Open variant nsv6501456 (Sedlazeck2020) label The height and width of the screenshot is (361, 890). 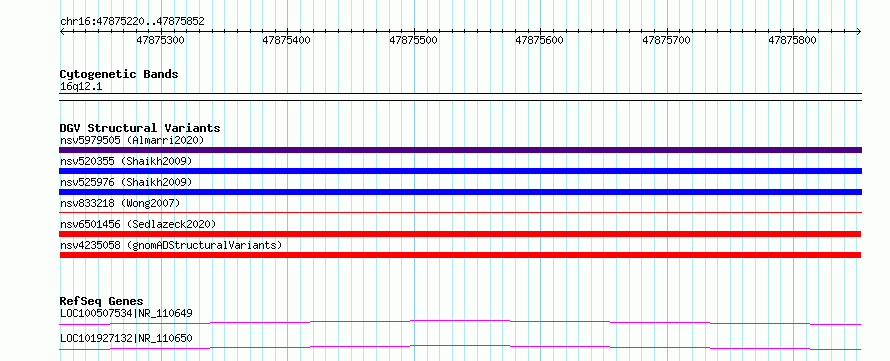(x=138, y=224)
